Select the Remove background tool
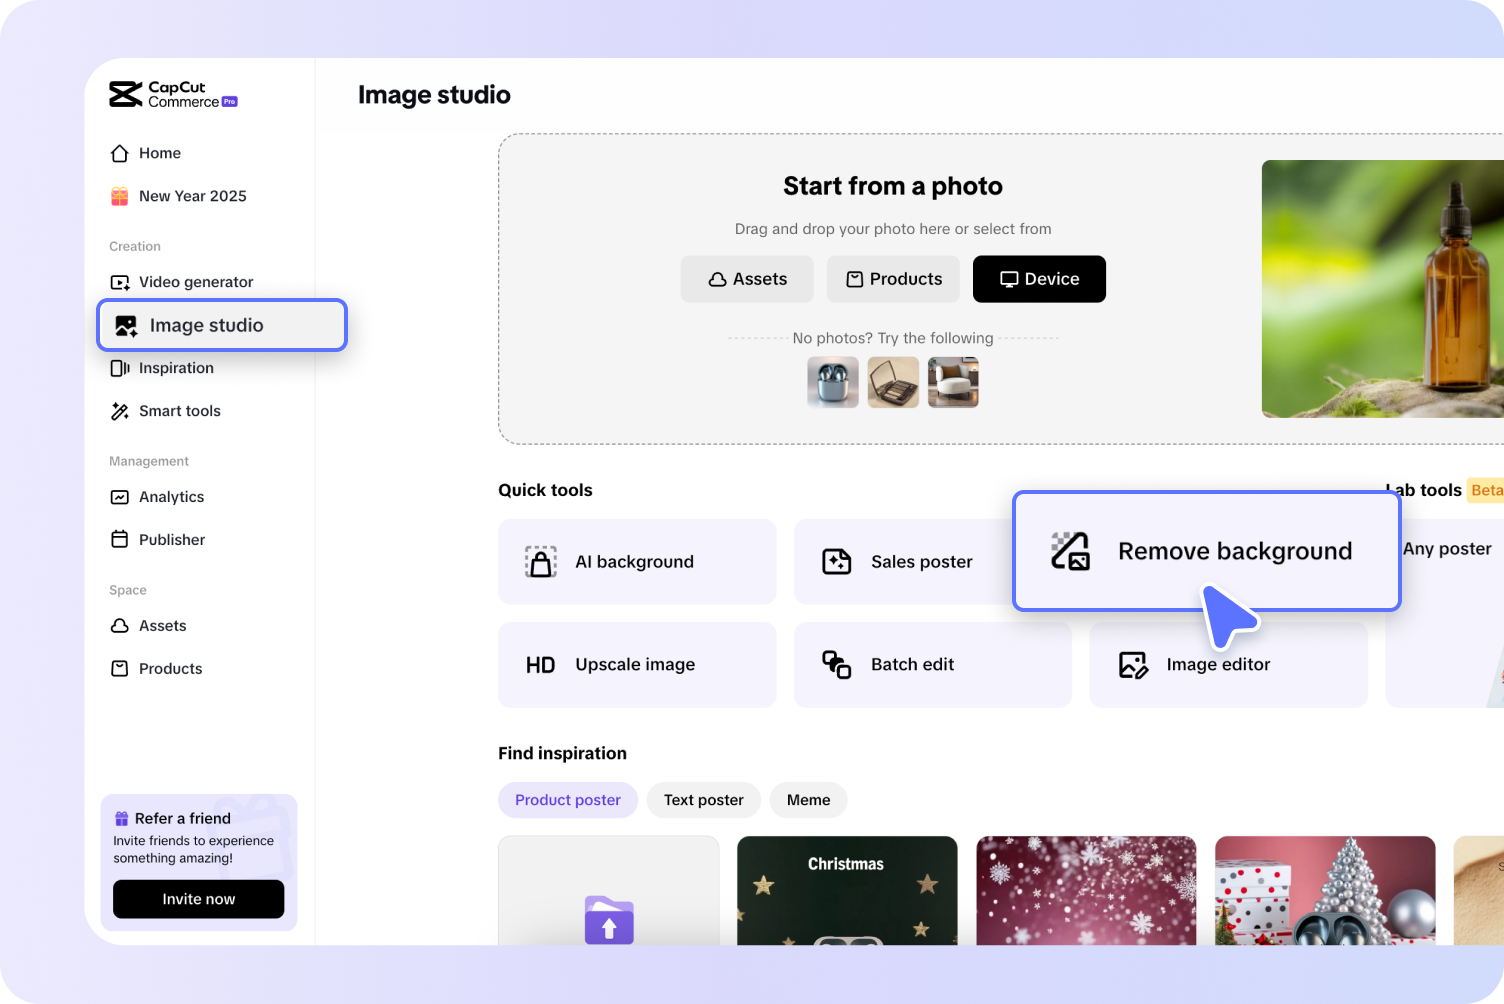Image resolution: width=1504 pixels, height=1004 pixels. click(x=1206, y=551)
